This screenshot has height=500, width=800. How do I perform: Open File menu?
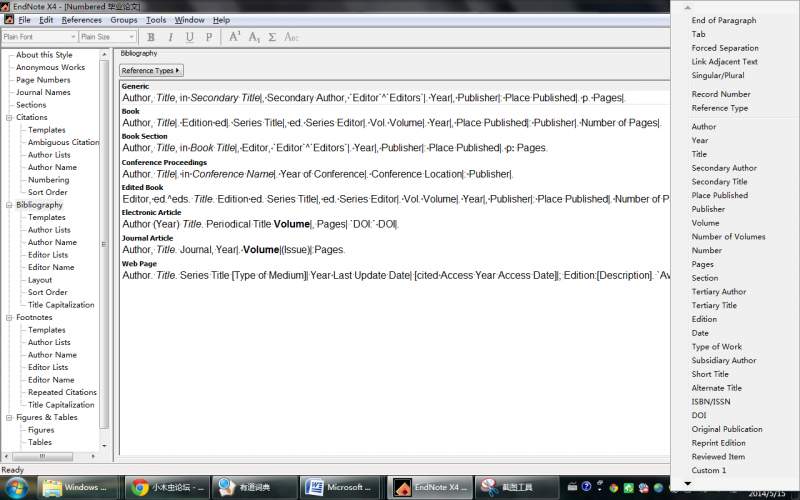point(24,20)
